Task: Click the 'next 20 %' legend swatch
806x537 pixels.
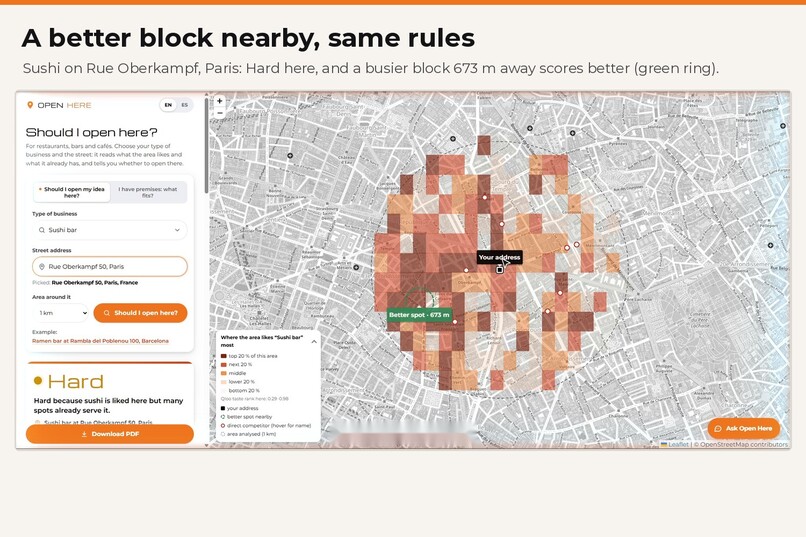Action: [x=224, y=365]
